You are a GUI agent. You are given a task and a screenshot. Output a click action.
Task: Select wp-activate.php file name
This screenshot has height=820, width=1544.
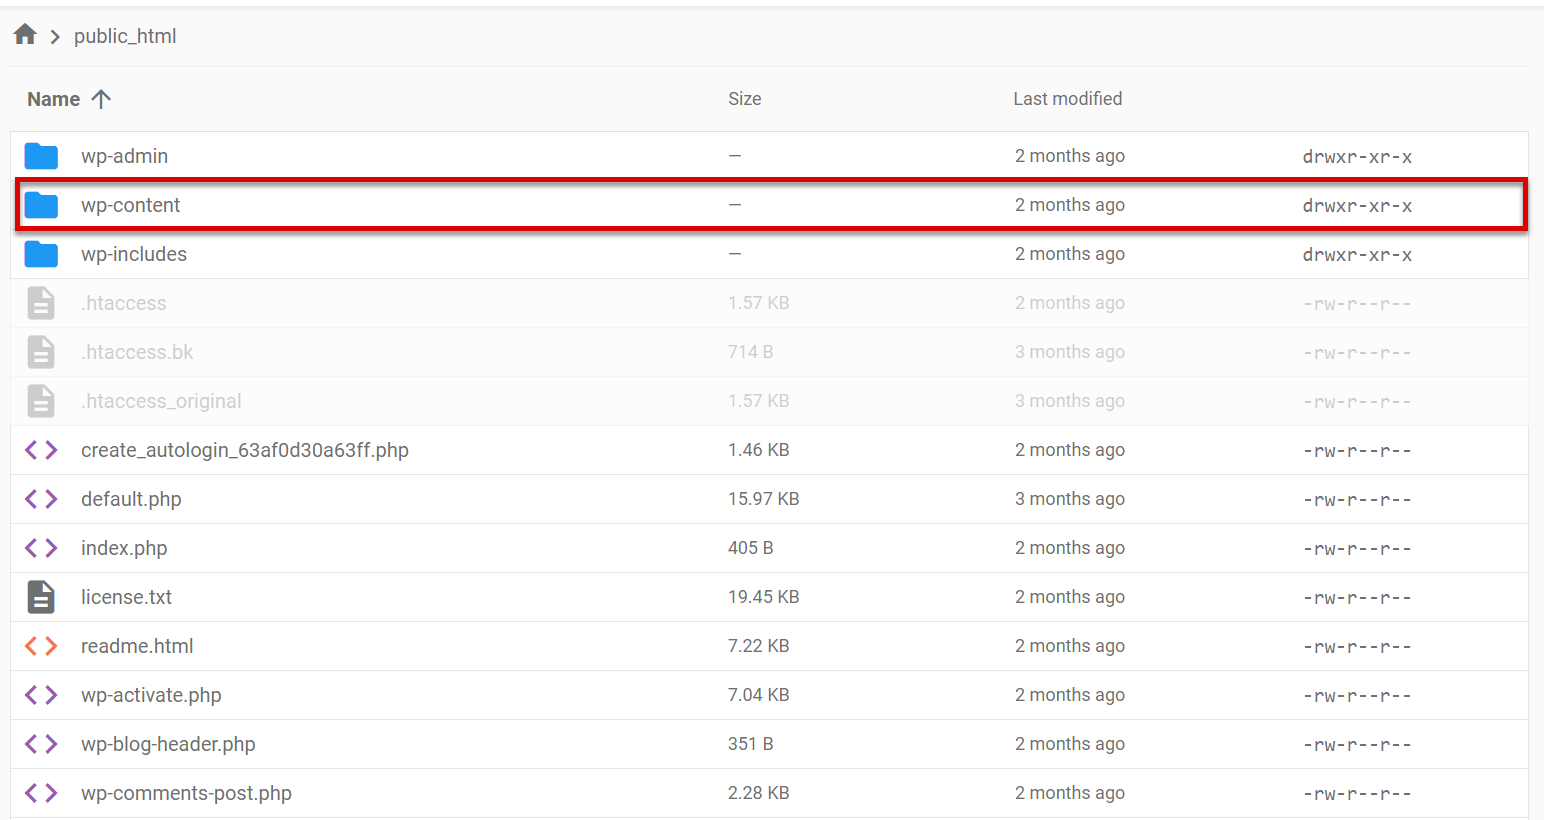click(151, 695)
